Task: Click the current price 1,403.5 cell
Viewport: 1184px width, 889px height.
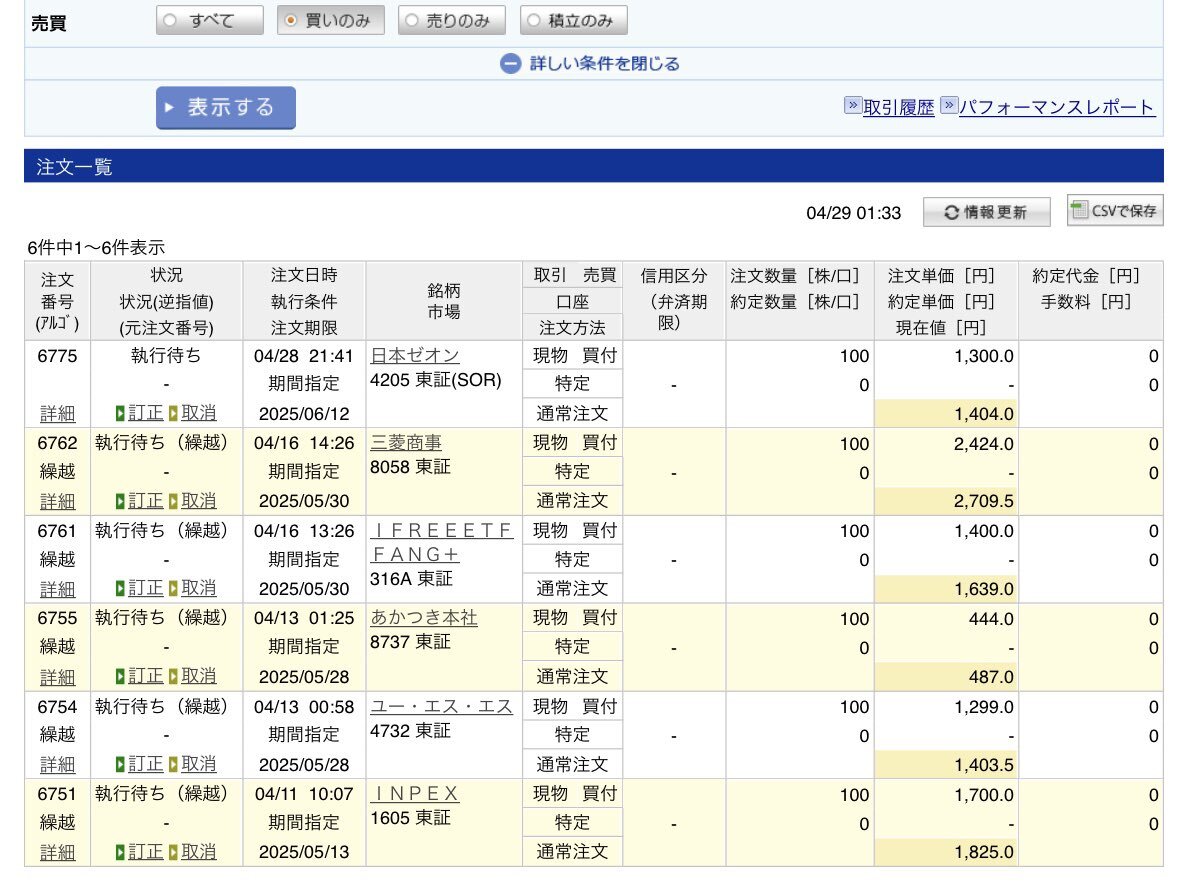Action: [946, 764]
